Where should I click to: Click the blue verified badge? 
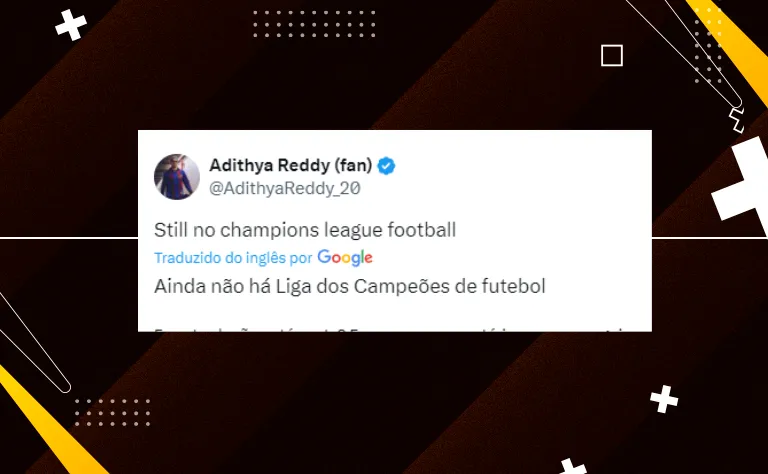point(386,166)
